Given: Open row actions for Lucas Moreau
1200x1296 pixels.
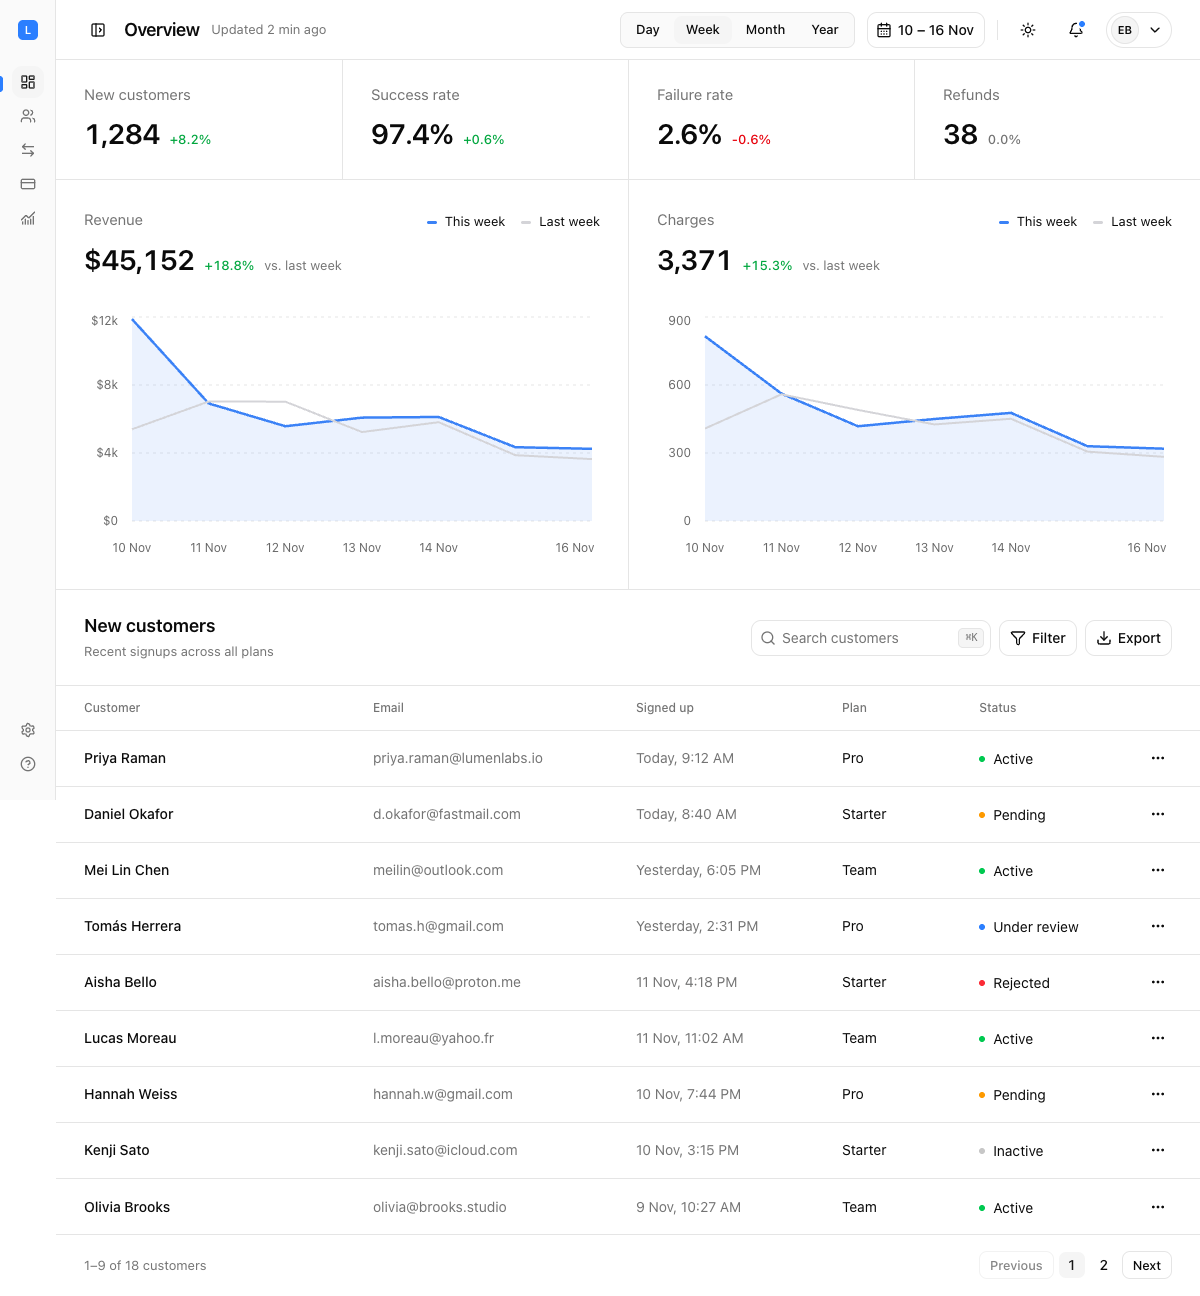Looking at the screenshot, I should [1158, 1038].
